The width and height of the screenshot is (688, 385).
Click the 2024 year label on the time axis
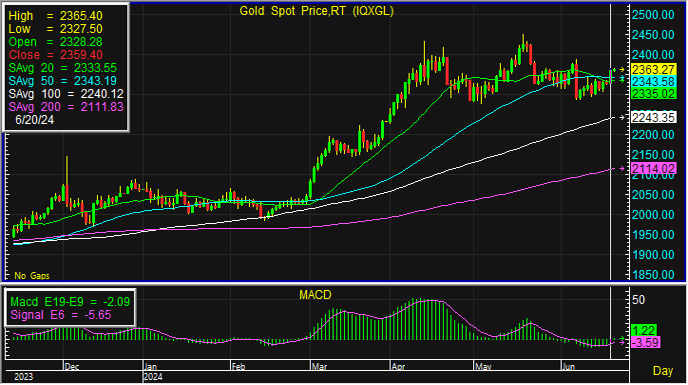[153, 378]
